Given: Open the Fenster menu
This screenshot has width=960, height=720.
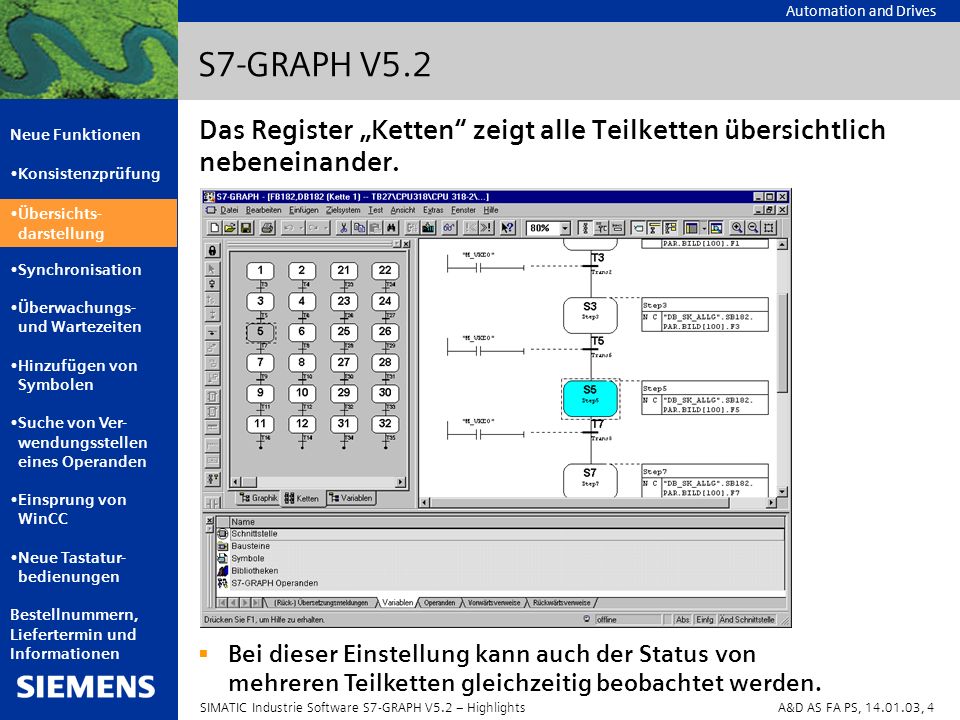Looking at the screenshot, I should point(463,210).
